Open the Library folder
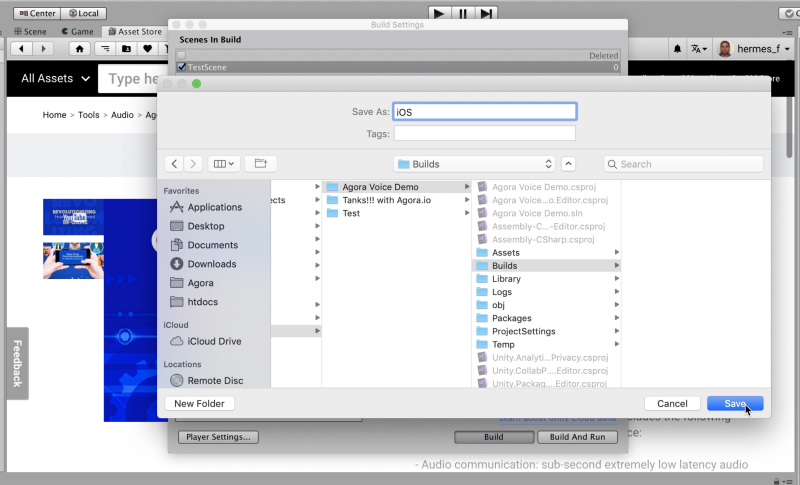The width and height of the screenshot is (800, 485). [547, 279]
